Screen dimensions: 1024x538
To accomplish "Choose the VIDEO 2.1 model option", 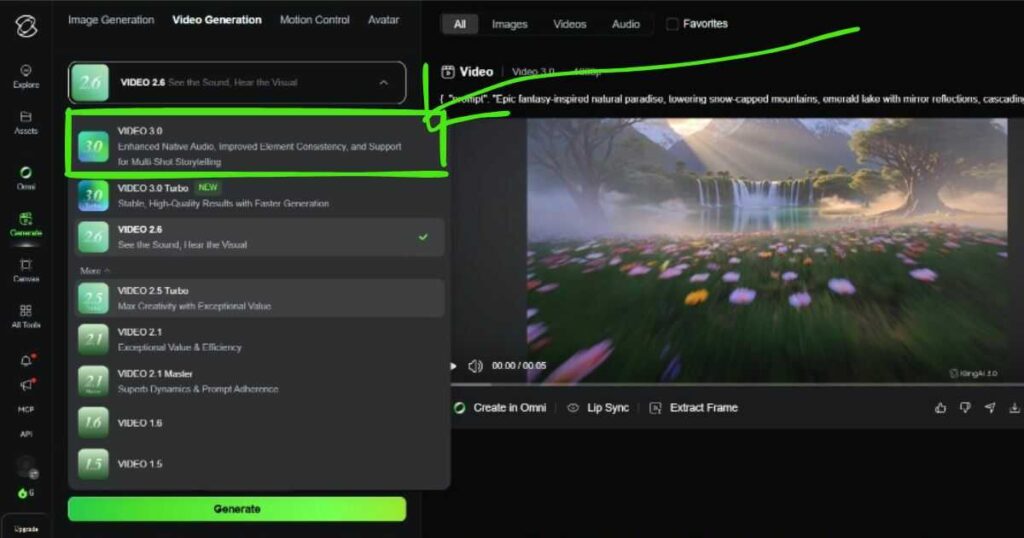I will (x=258, y=340).
